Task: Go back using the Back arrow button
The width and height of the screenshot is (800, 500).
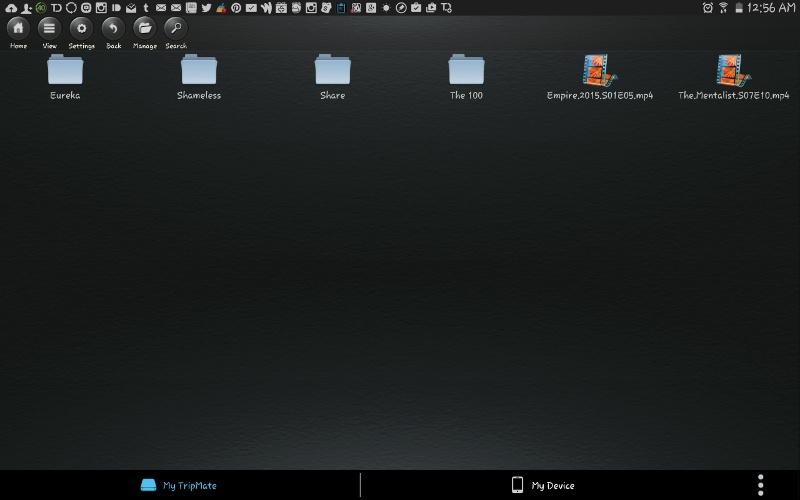Action: 113,33
